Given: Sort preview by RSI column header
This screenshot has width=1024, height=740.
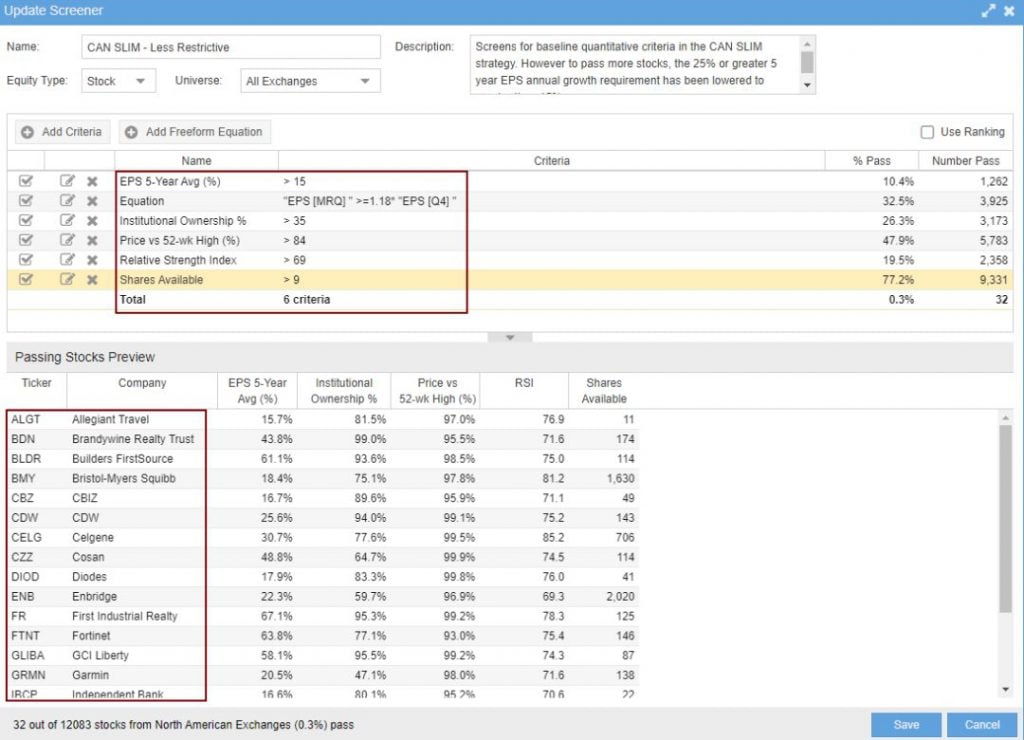Looking at the screenshot, I should [x=524, y=390].
